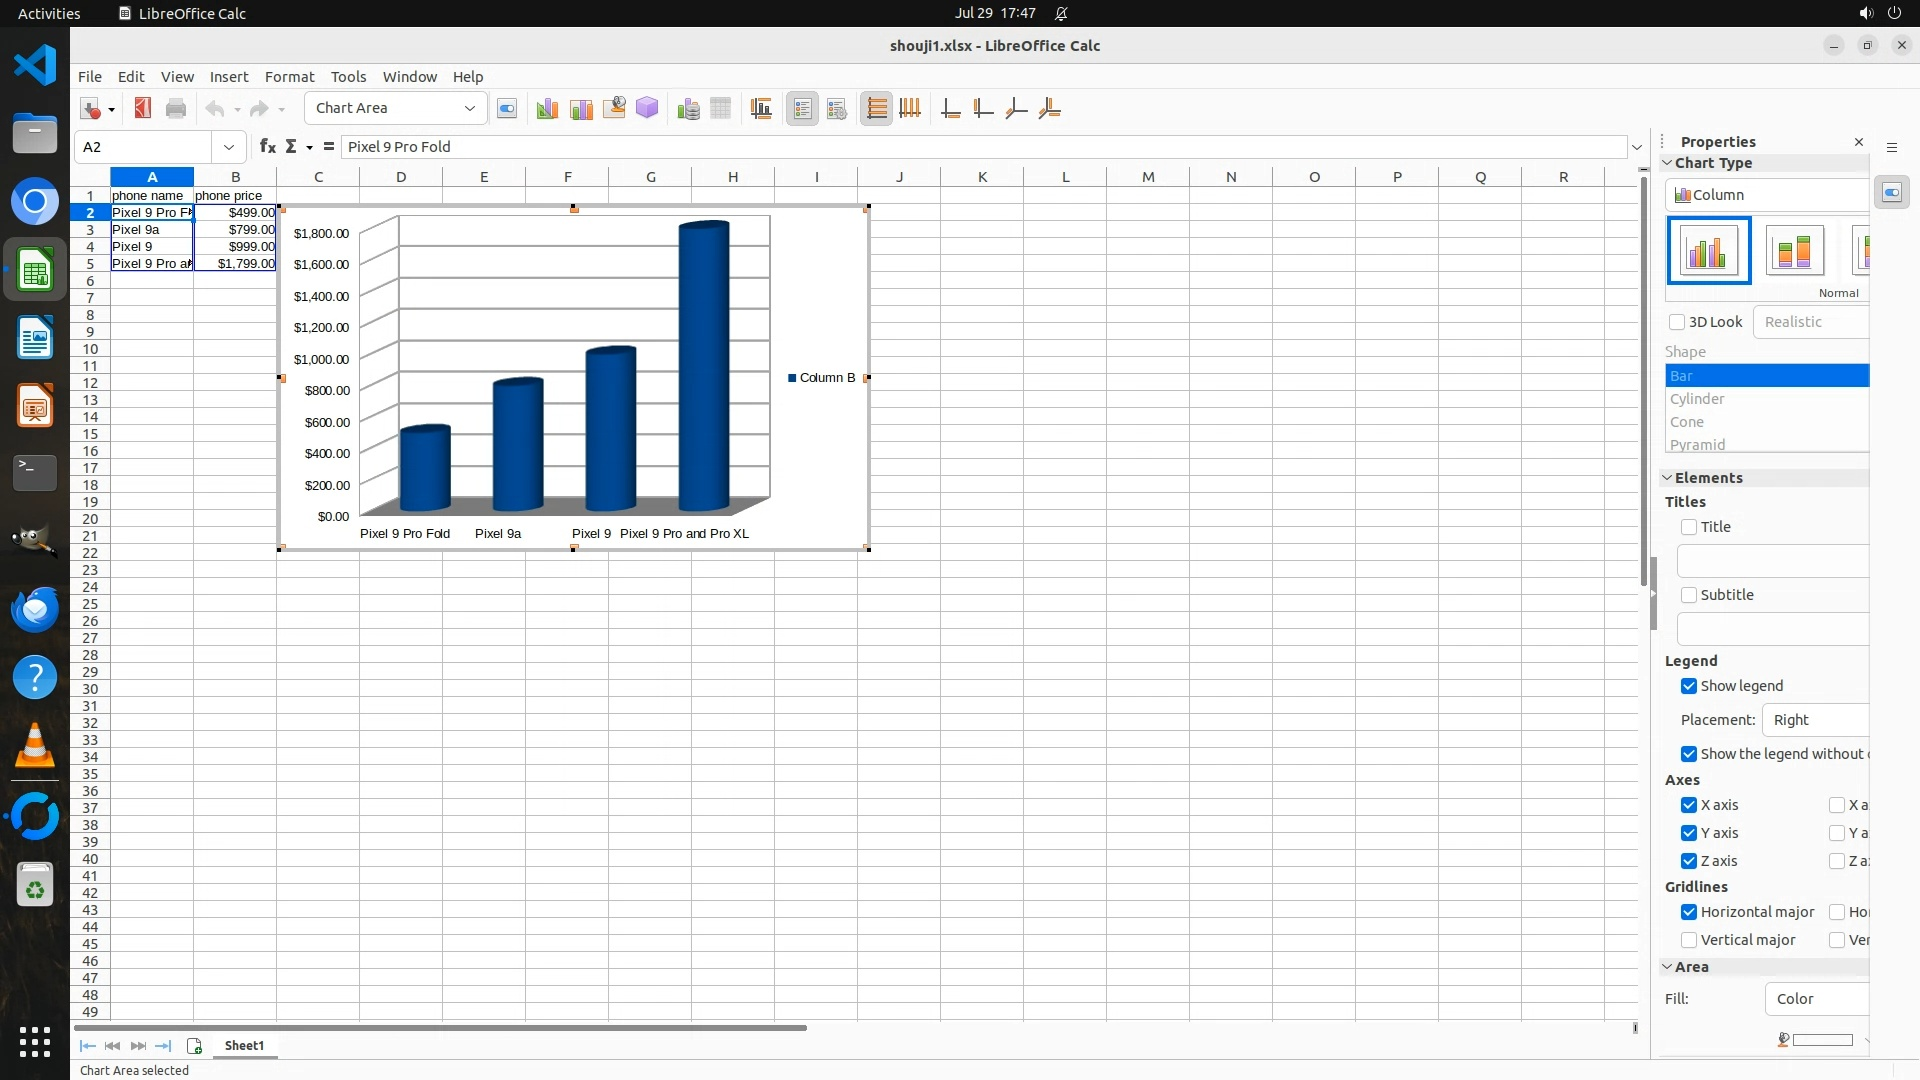This screenshot has height=1080, width=1920.
Task: Toggle Vertical Grids toolbar icon
Action: click(x=910, y=109)
